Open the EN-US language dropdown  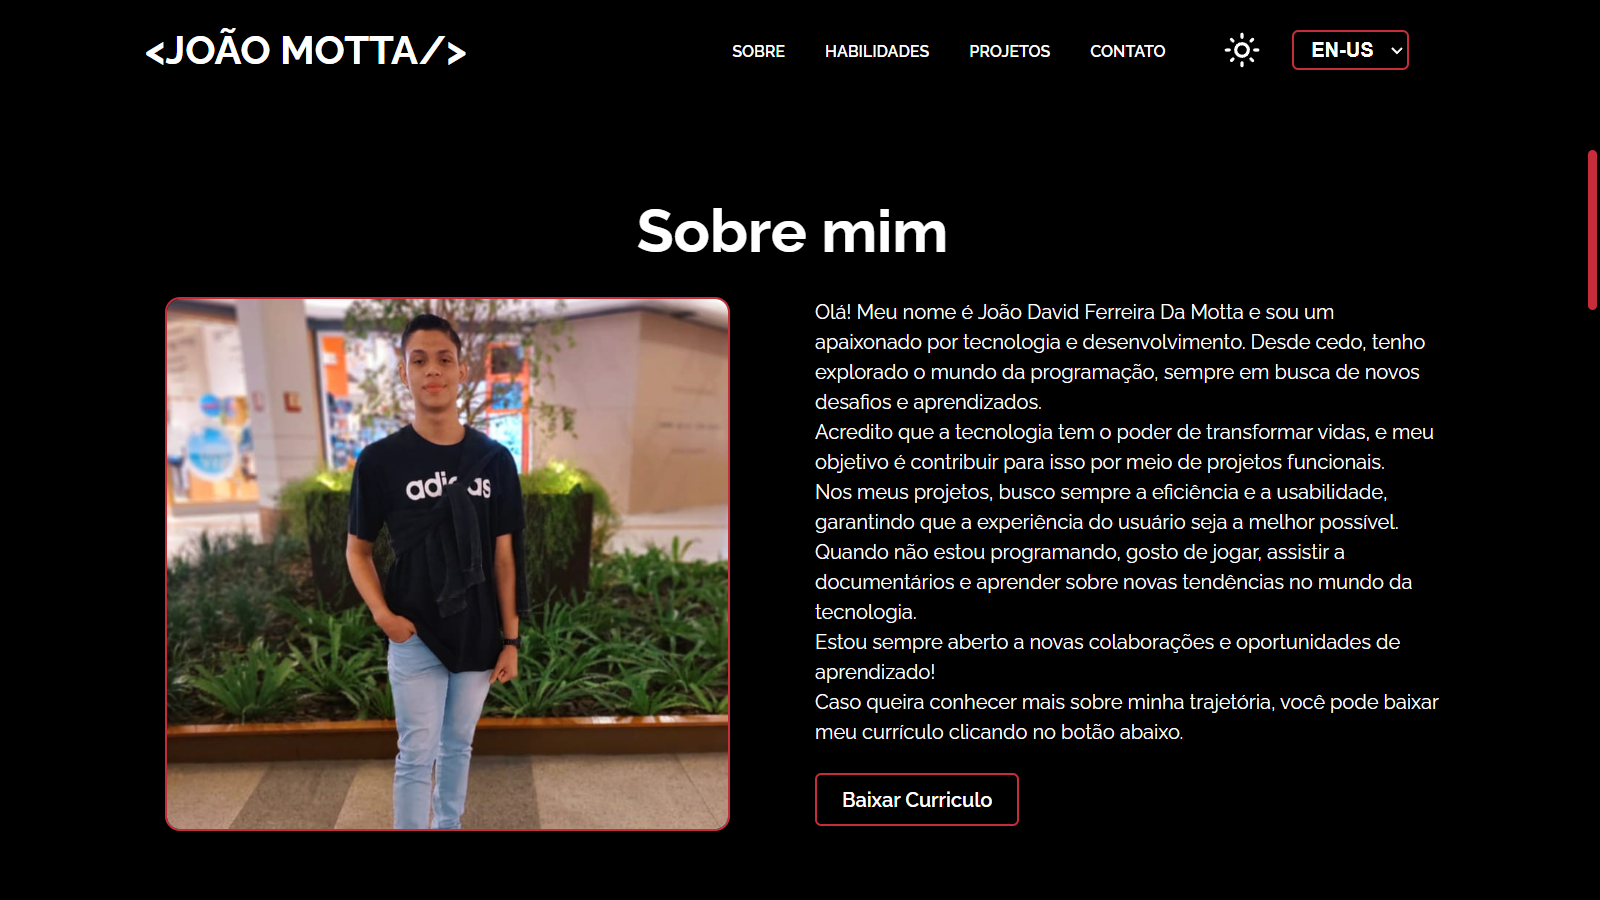(x=1350, y=50)
